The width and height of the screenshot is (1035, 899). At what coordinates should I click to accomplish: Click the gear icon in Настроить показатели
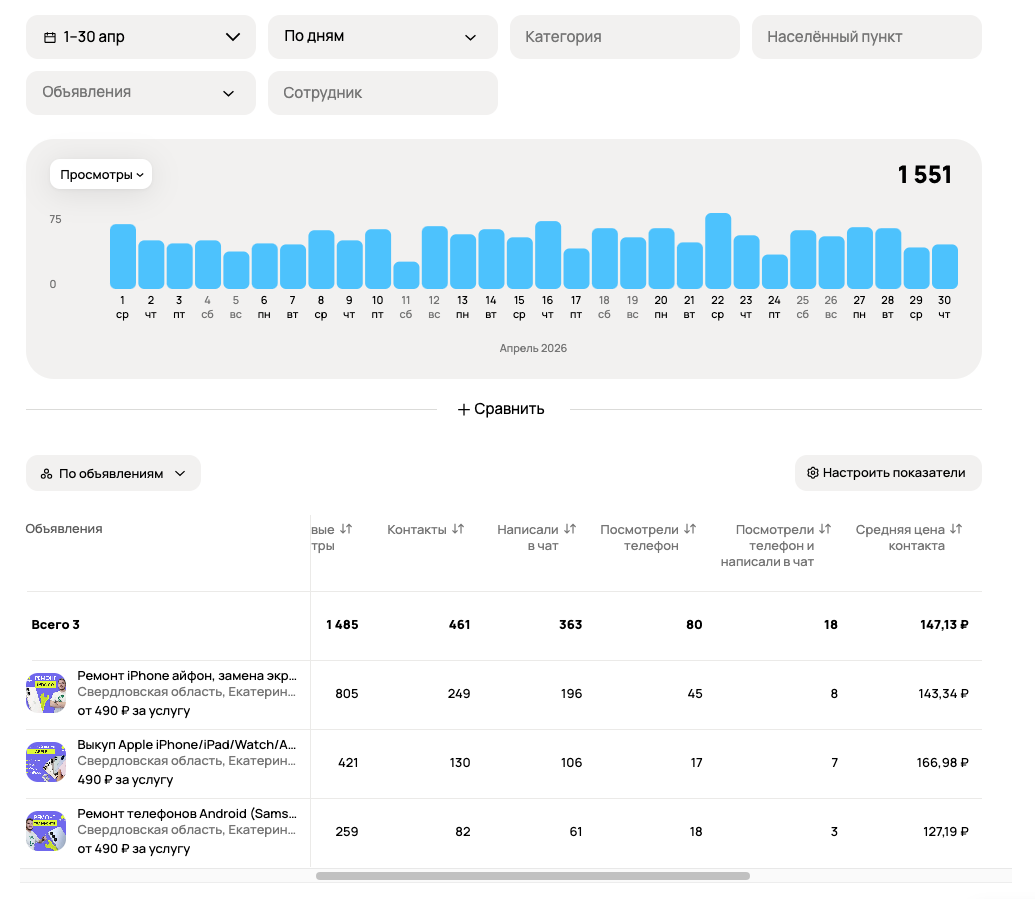click(813, 473)
